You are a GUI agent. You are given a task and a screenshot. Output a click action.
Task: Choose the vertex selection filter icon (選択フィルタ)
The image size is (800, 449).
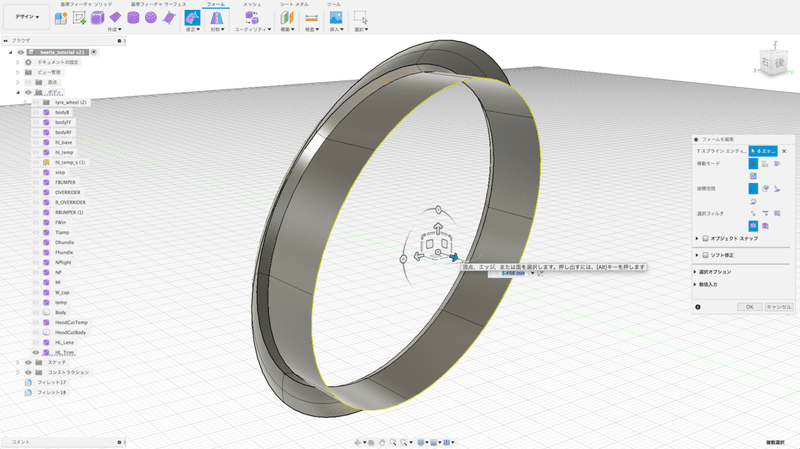(x=753, y=213)
